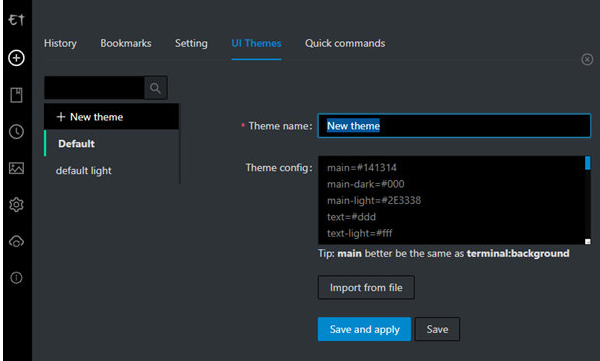Click plus icon beside New theme

click(61, 117)
